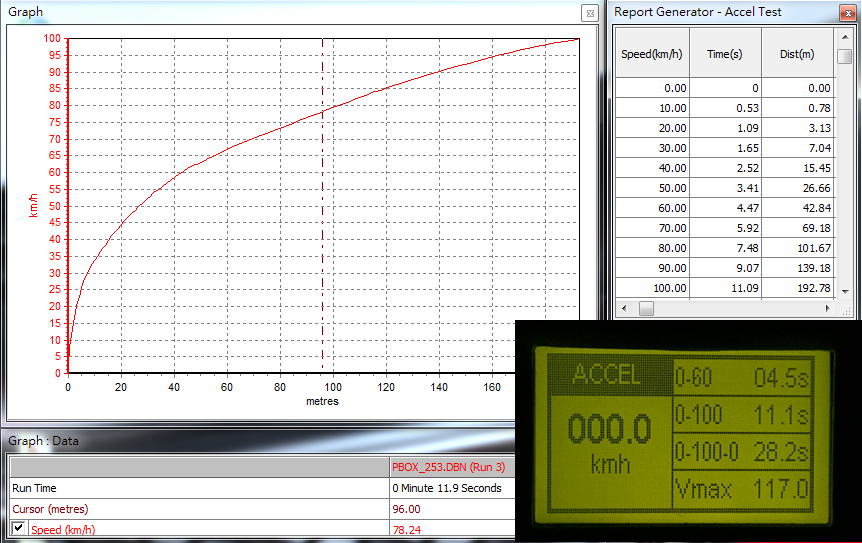Click the metres horizontal axis label
This screenshot has height=543, width=862.
coord(322,401)
